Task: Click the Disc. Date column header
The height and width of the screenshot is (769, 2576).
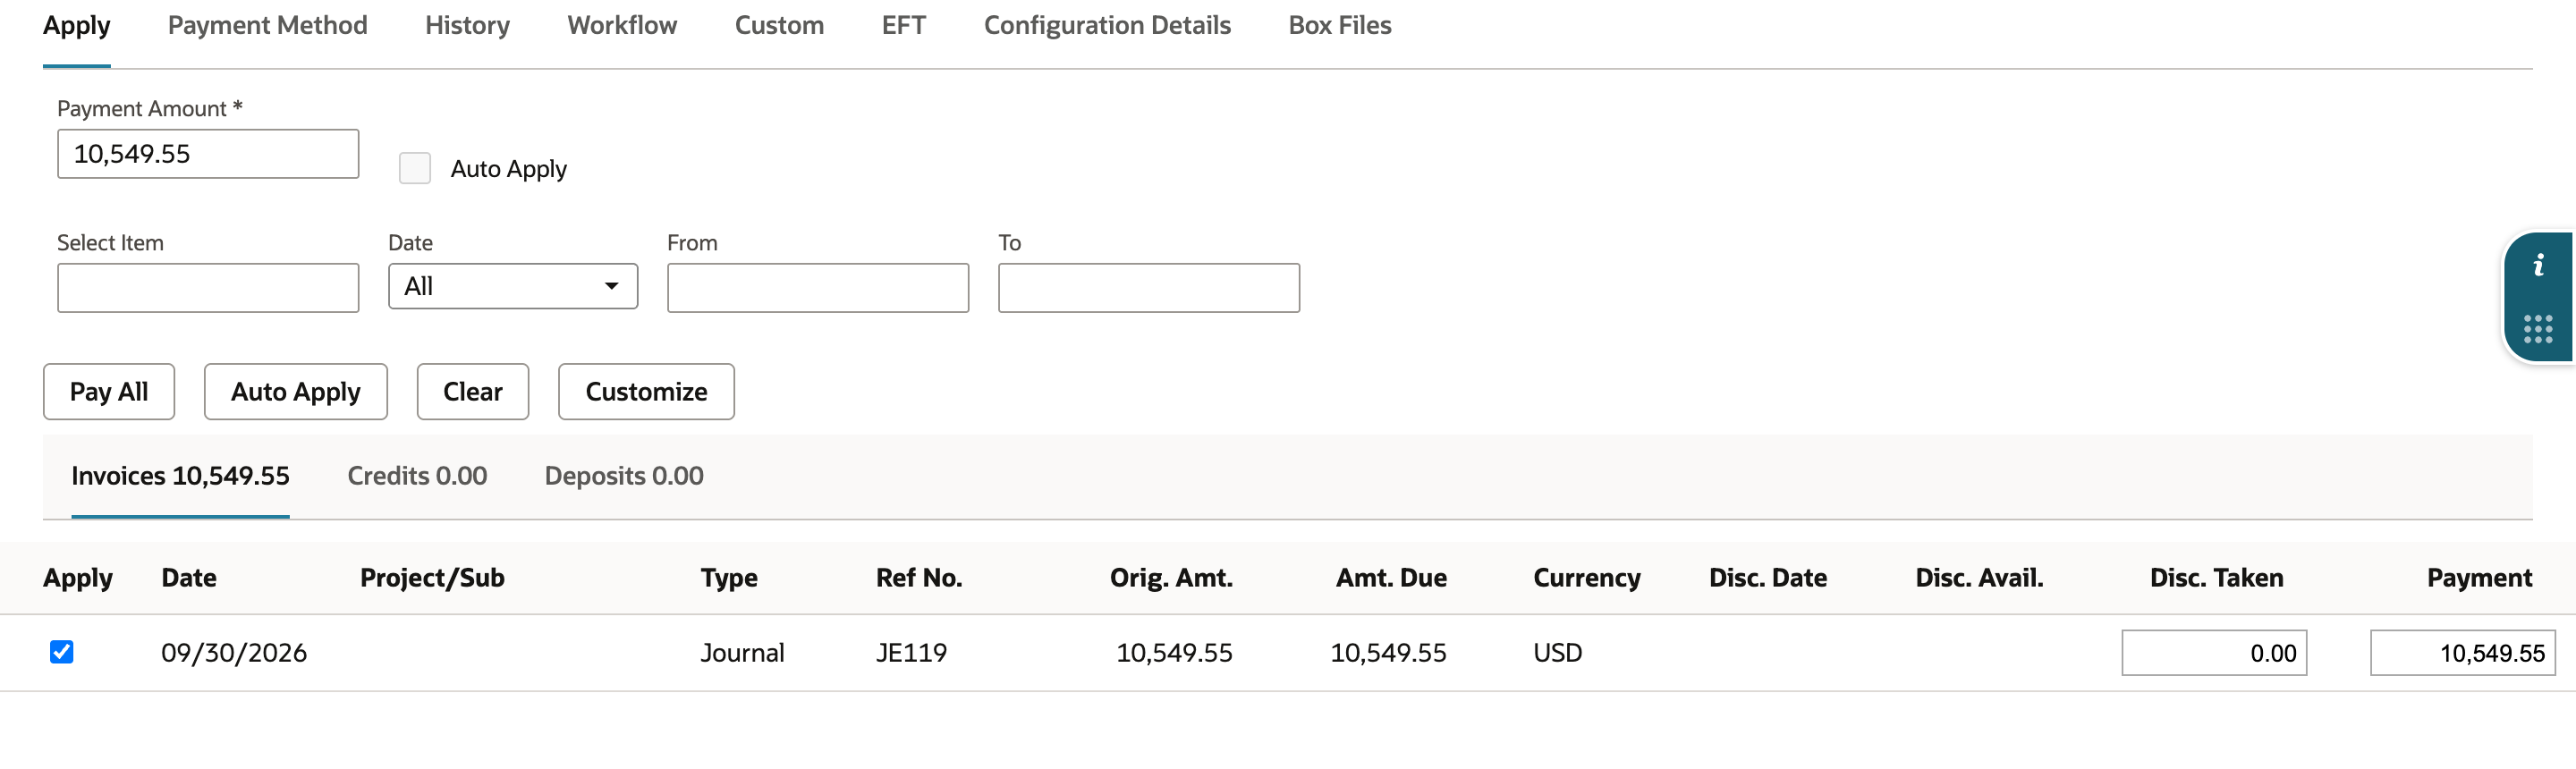Action: tap(1768, 578)
